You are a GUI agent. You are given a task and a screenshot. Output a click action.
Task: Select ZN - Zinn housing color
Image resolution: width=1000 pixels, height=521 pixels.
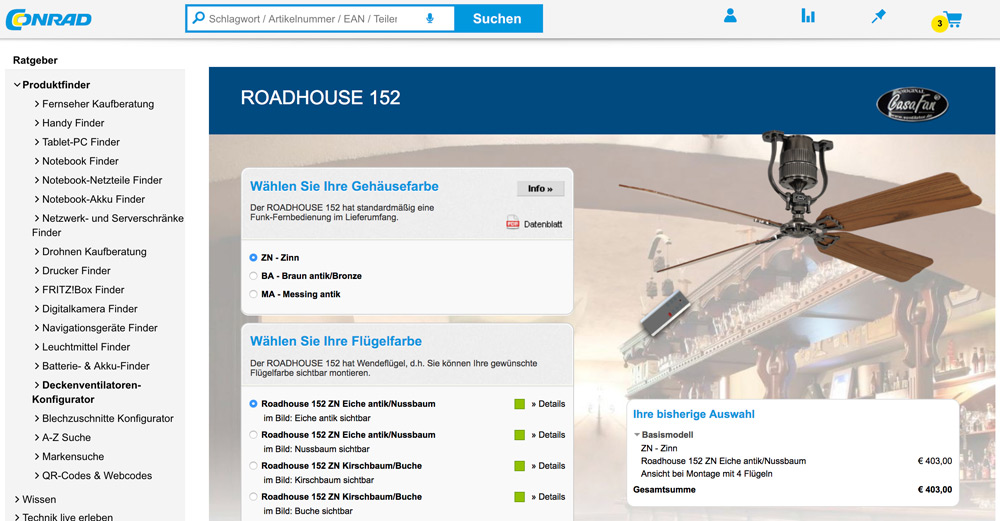tap(253, 258)
